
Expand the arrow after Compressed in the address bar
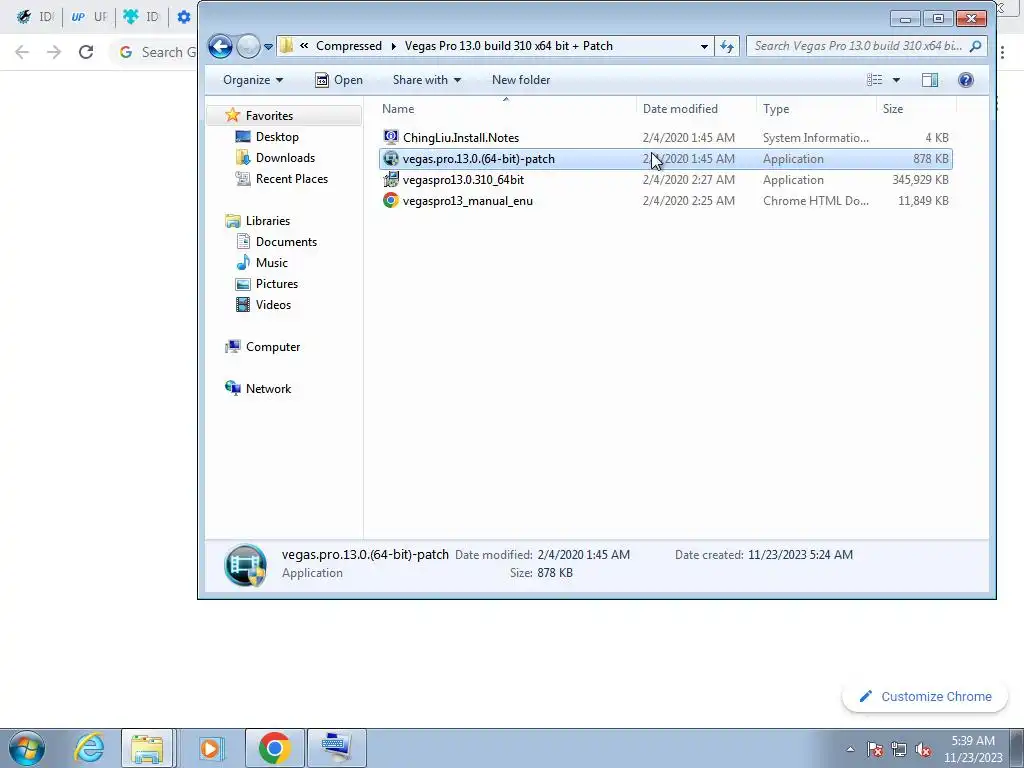394,46
